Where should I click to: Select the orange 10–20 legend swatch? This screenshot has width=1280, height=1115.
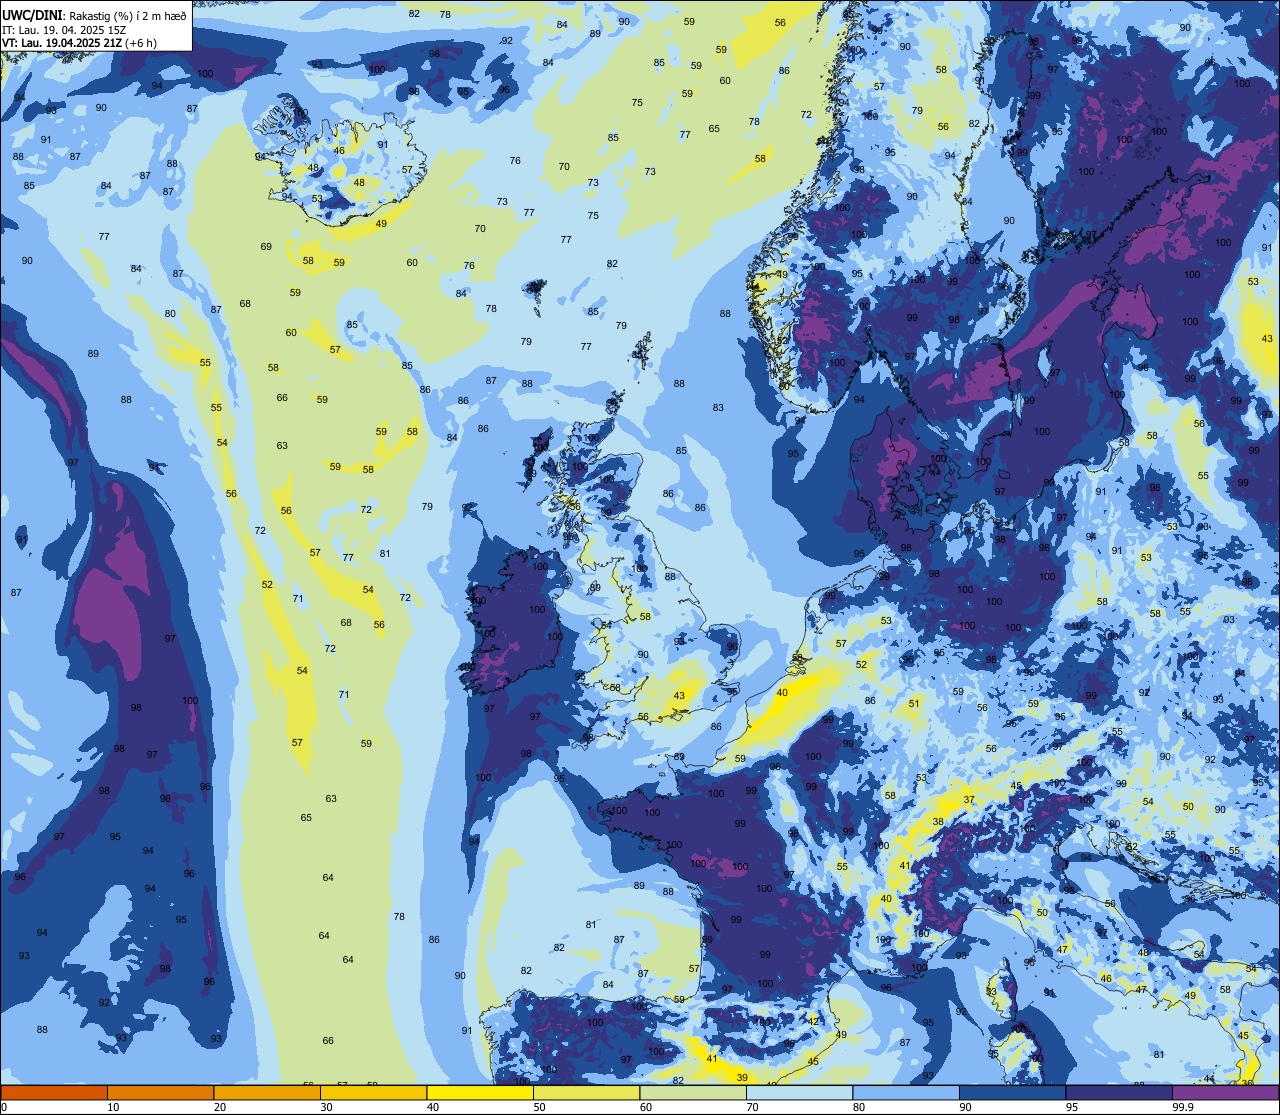click(x=160, y=1092)
